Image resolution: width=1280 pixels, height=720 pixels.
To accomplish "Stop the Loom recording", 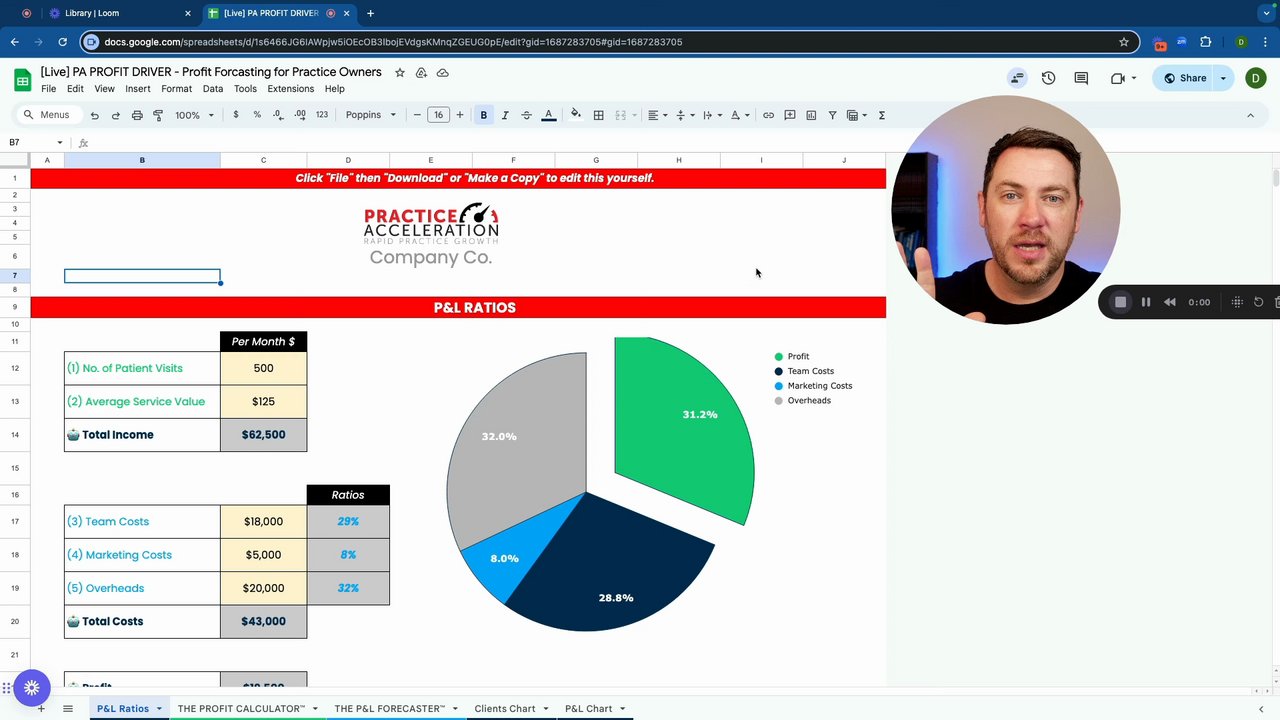I will (1120, 302).
